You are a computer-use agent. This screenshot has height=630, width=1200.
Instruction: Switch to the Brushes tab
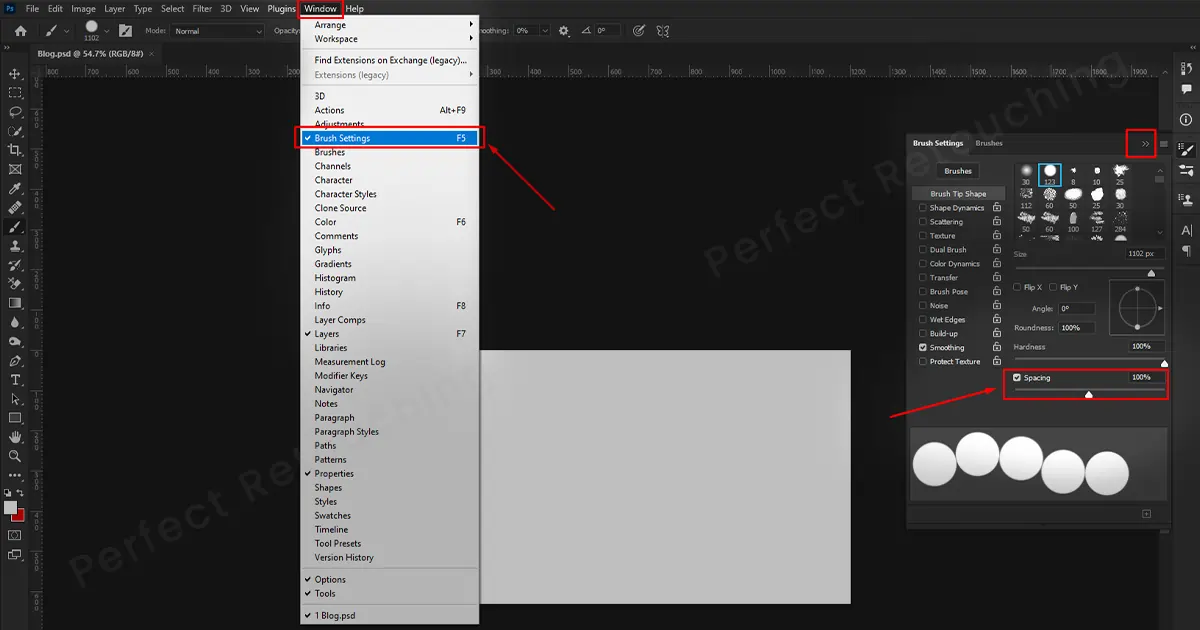tap(988, 143)
